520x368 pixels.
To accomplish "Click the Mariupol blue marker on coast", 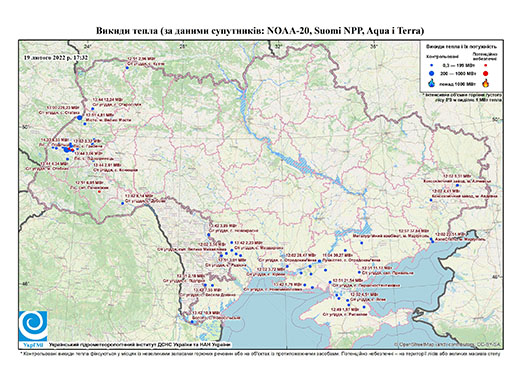I will pyautogui.click(x=432, y=241).
